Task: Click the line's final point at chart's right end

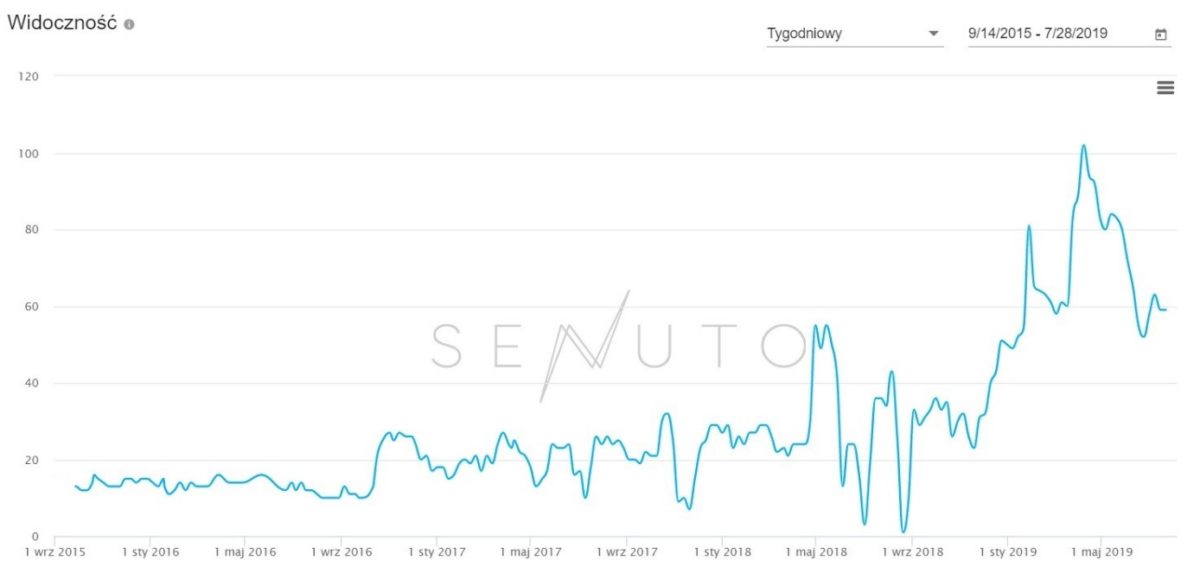Action: coord(1166,310)
